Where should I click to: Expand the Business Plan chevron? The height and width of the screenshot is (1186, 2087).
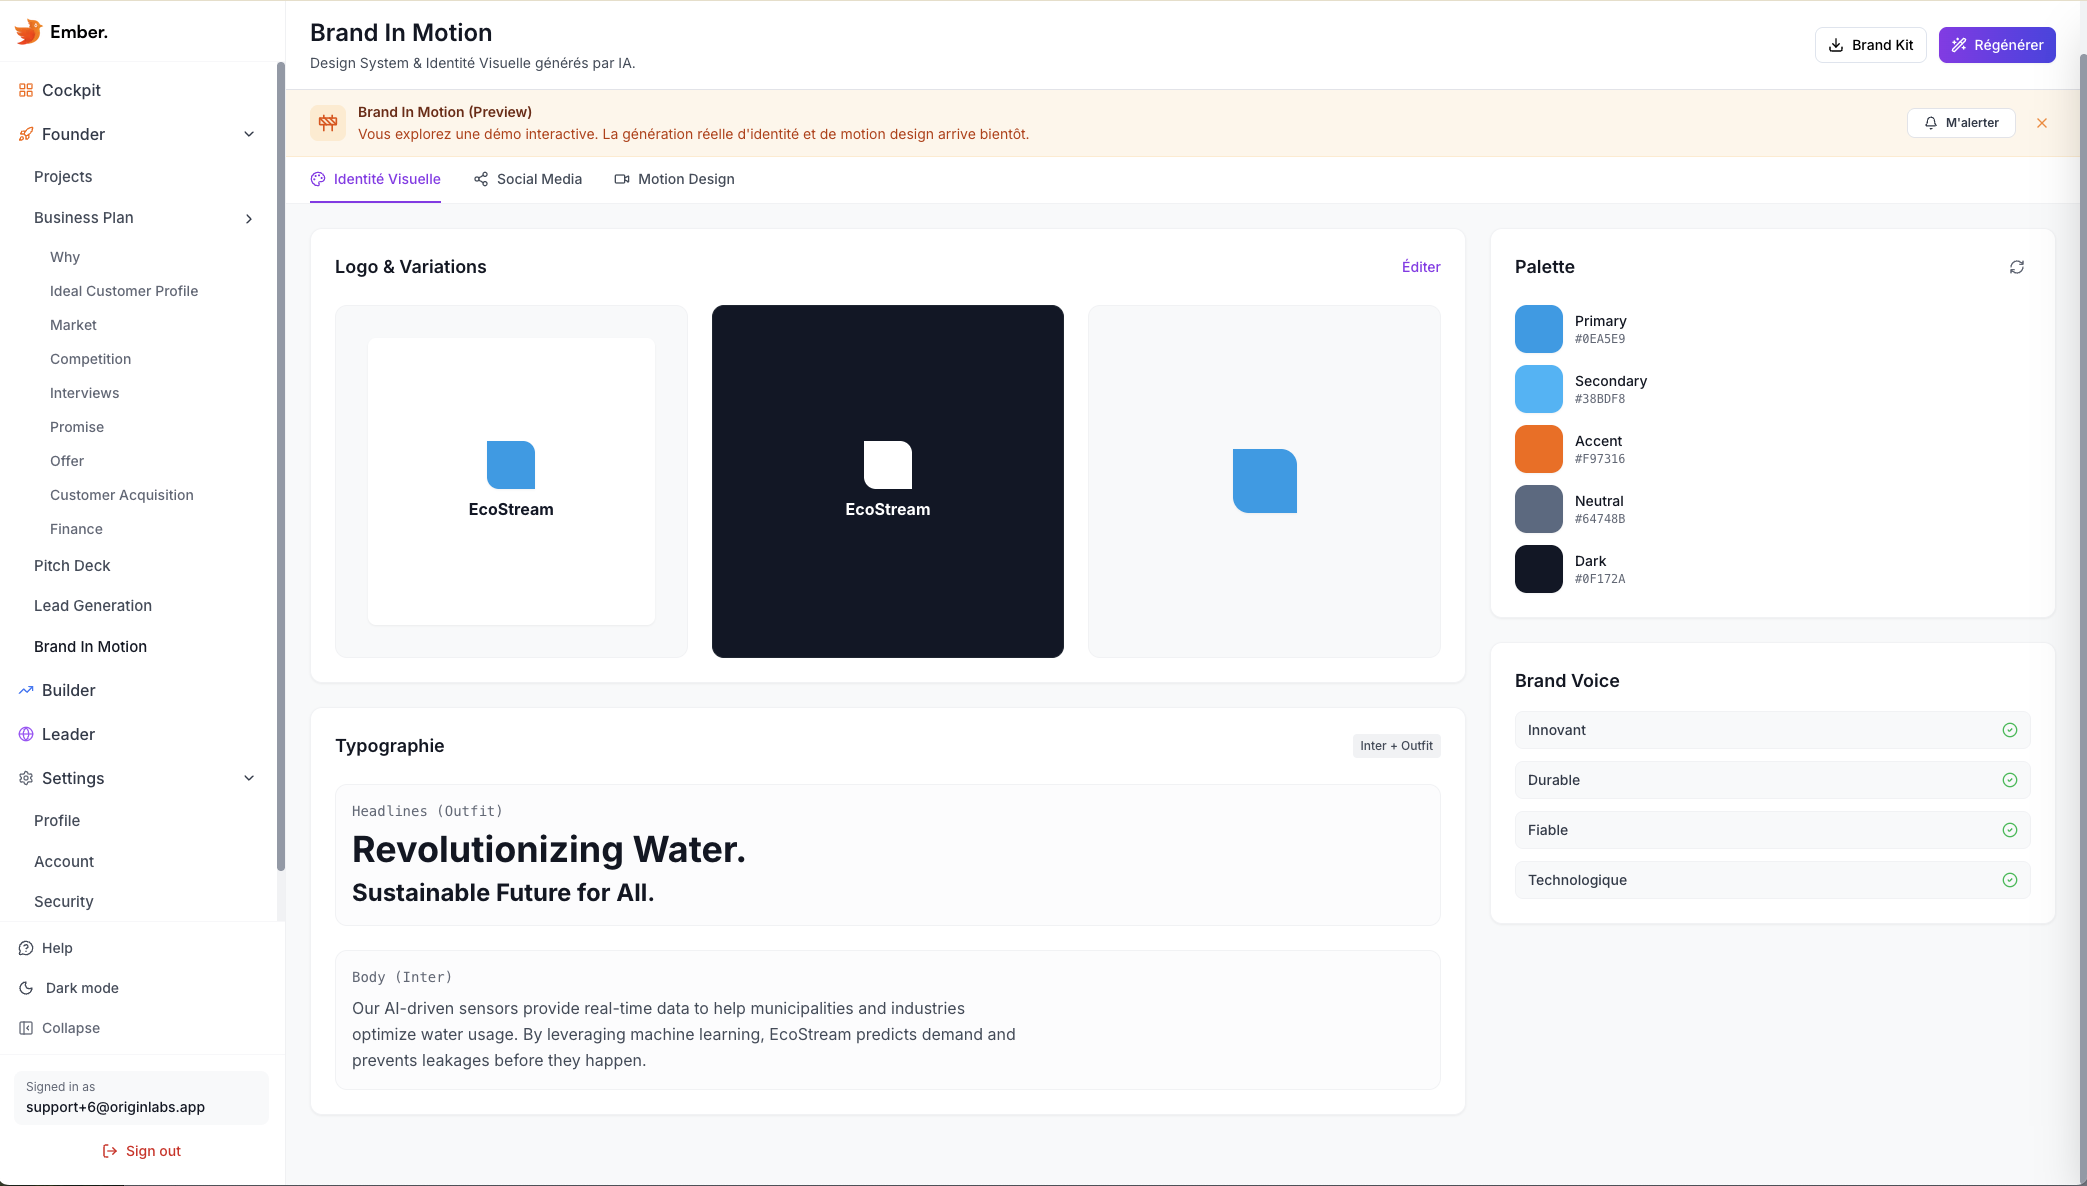tap(248, 218)
